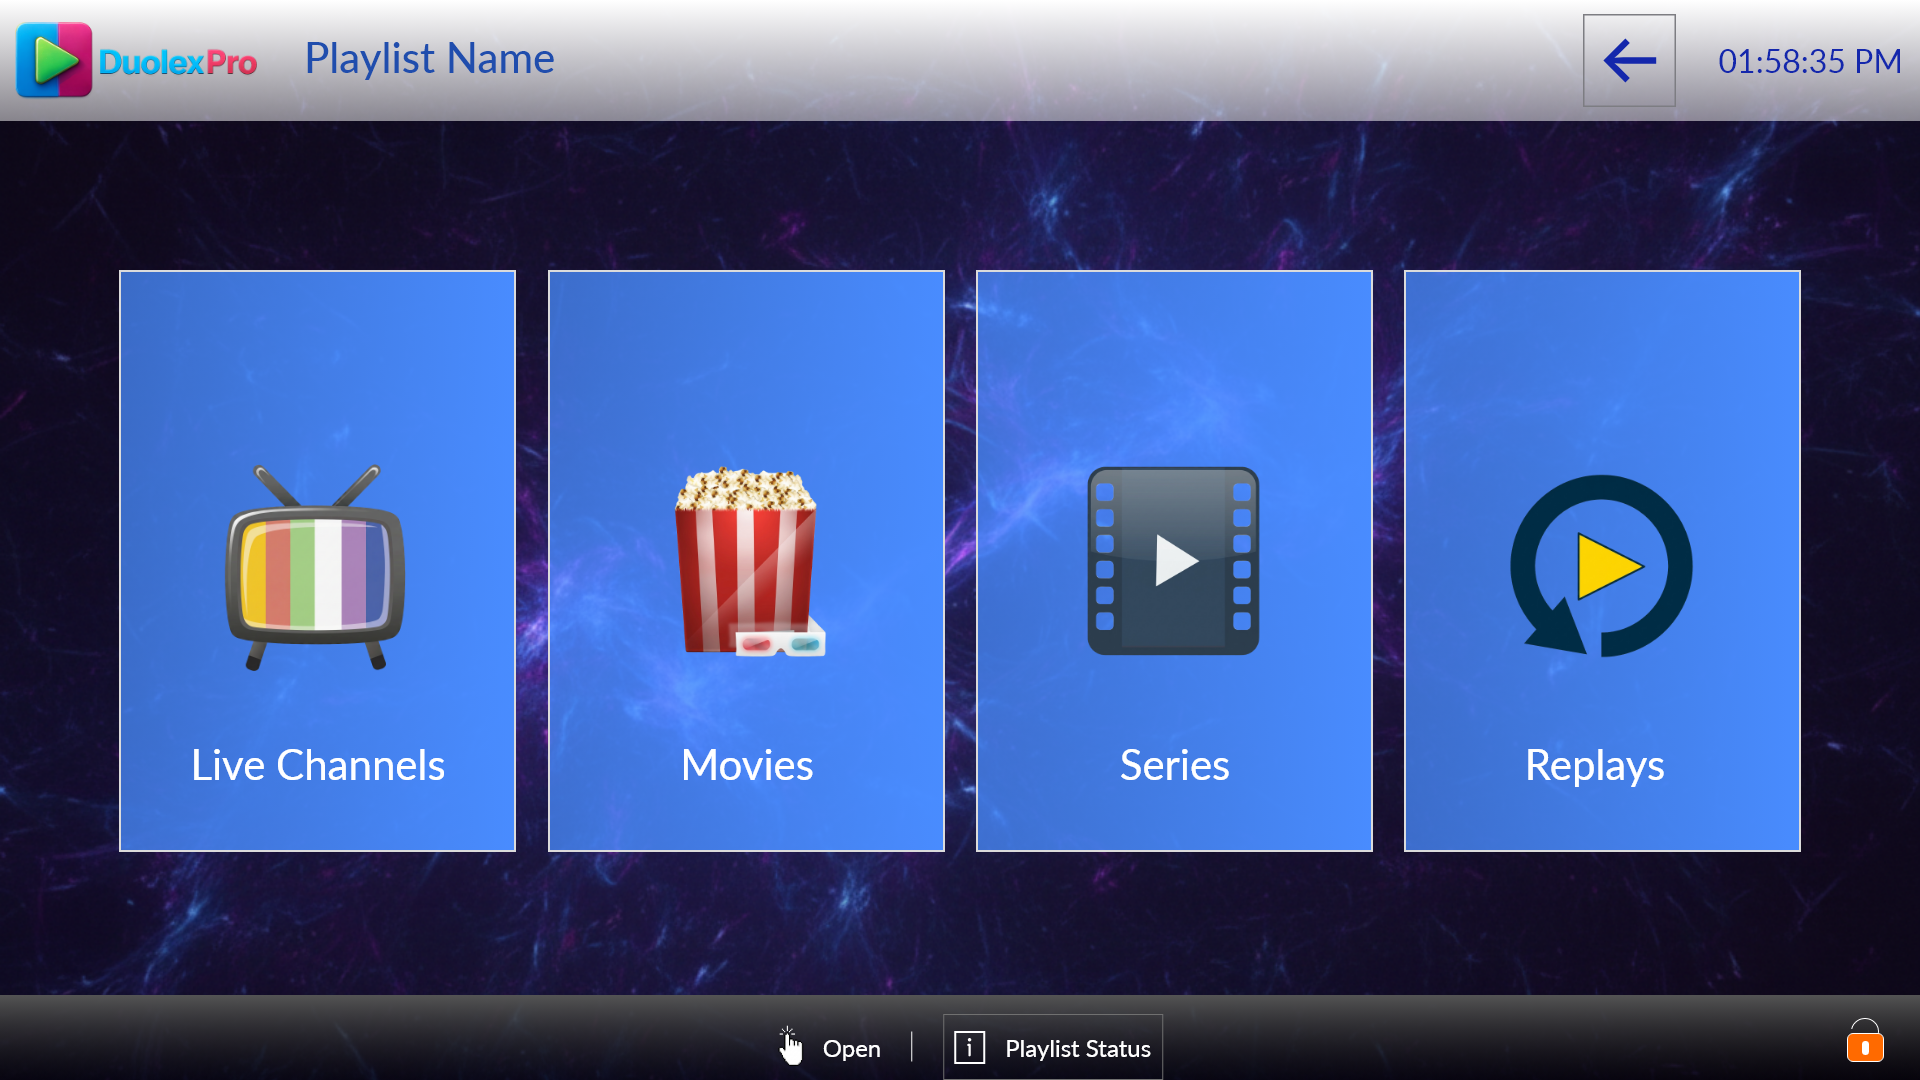Click the hand pointer Open icon
This screenshot has height=1080, width=1920.
(790, 1047)
